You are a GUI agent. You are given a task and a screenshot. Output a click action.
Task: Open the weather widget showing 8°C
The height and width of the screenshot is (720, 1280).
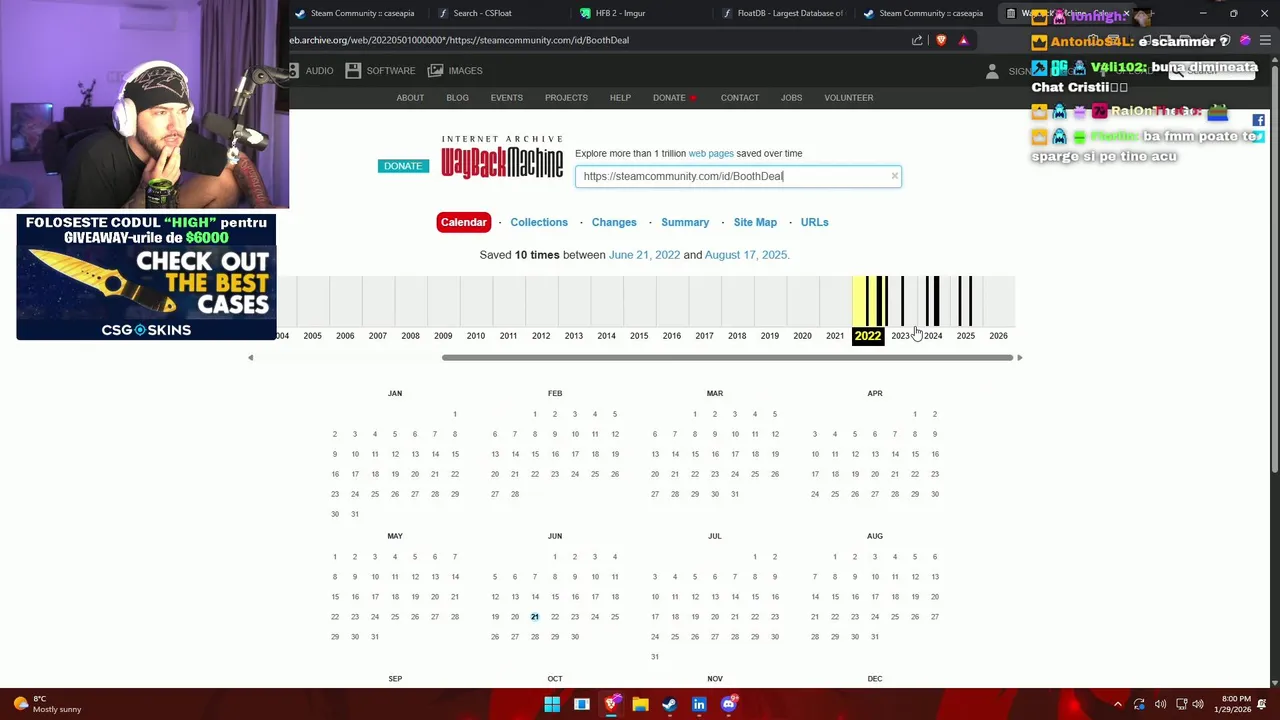coord(48,704)
